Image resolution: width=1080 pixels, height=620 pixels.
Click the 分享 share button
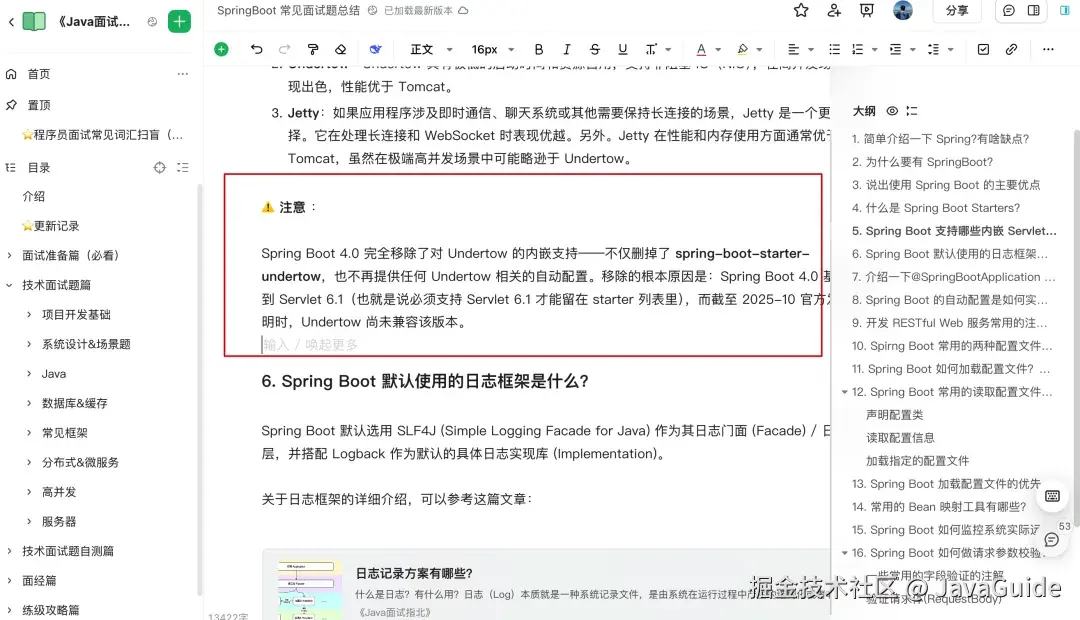click(x=957, y=10)
